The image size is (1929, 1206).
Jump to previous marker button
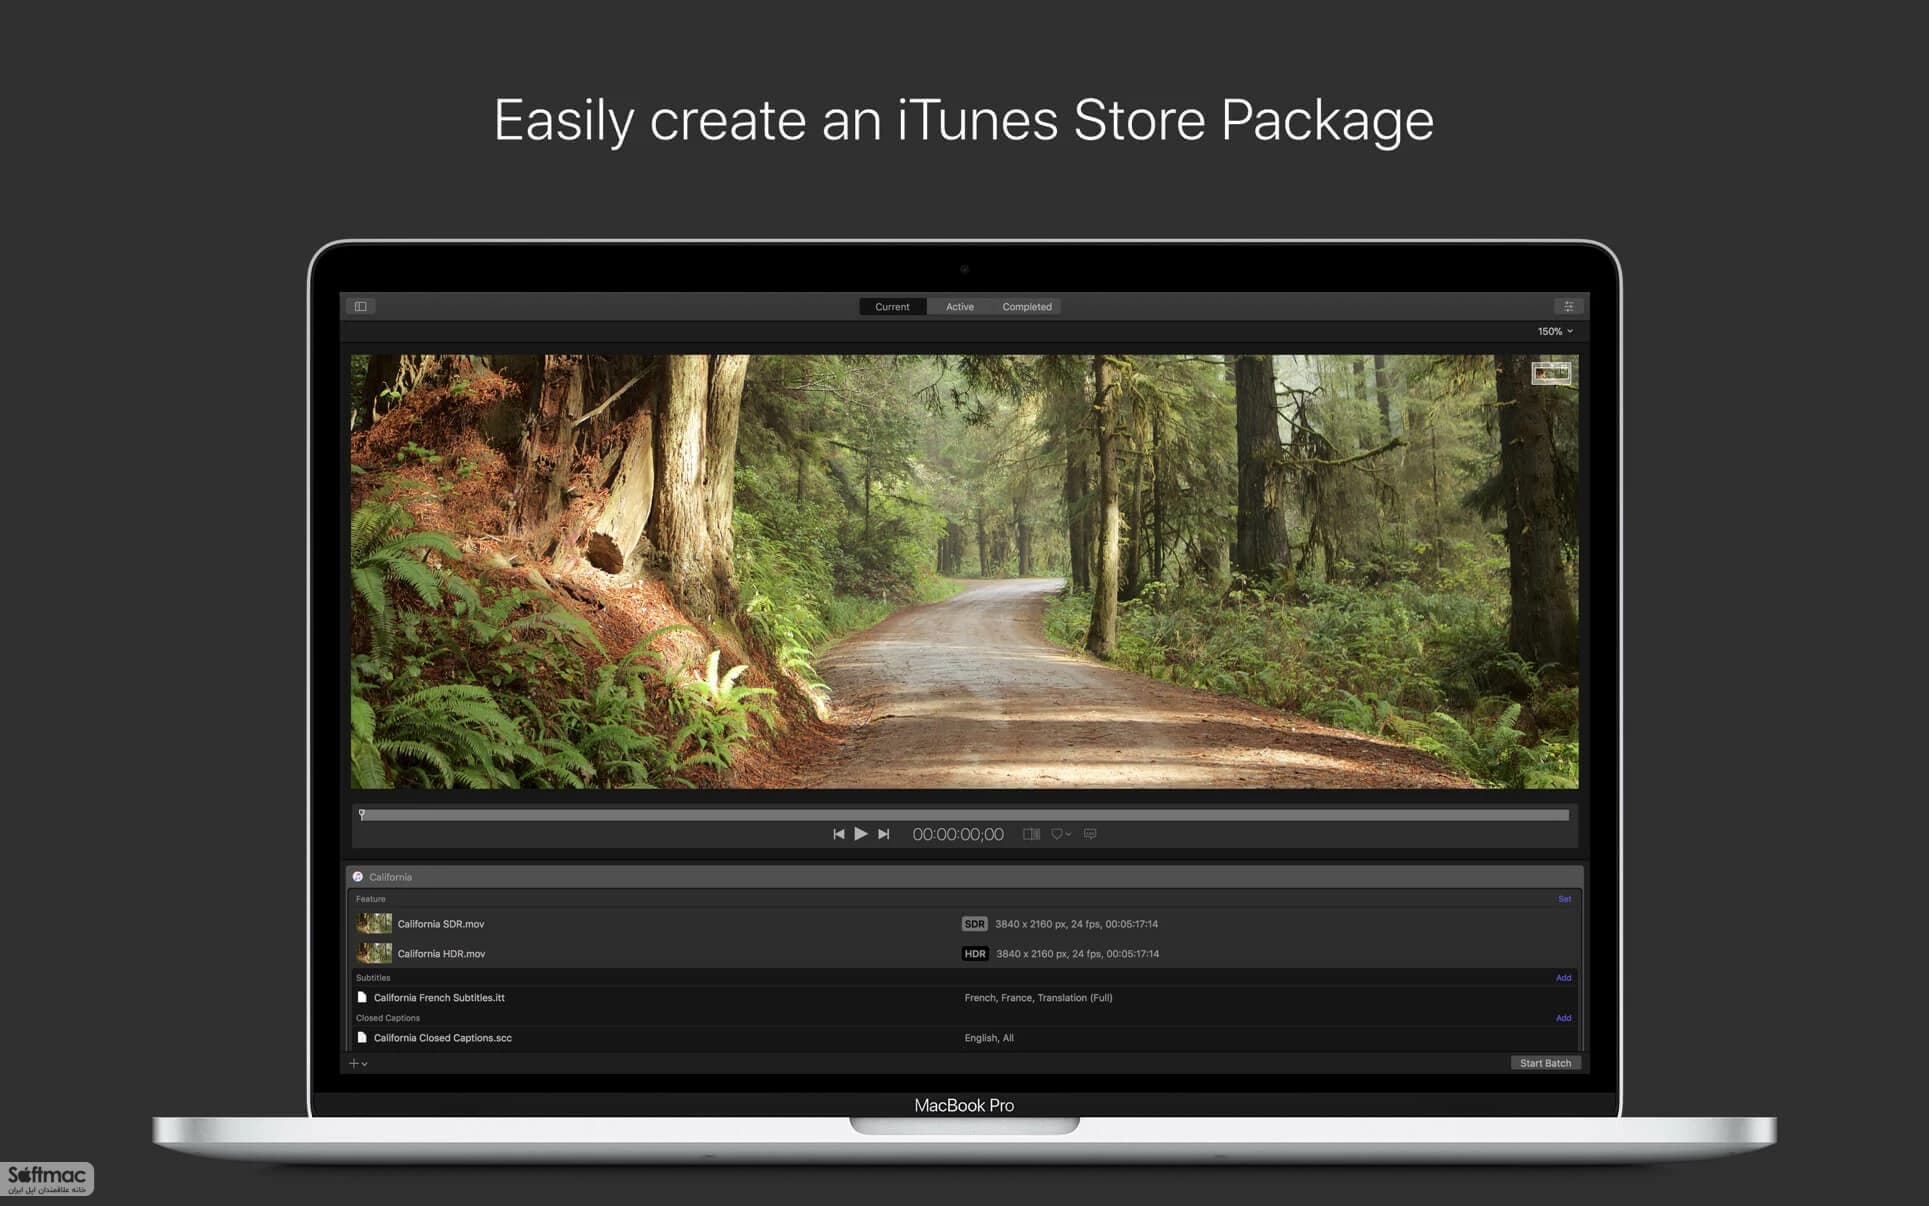point(838,834)
